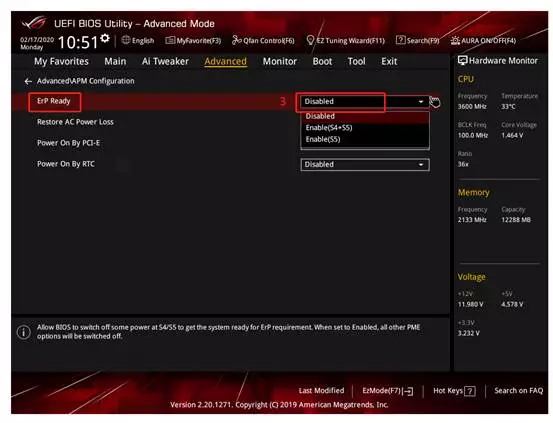Click the Hardware Monitor display icon
This screenshot has height=423, width=553.
point(462,60)
